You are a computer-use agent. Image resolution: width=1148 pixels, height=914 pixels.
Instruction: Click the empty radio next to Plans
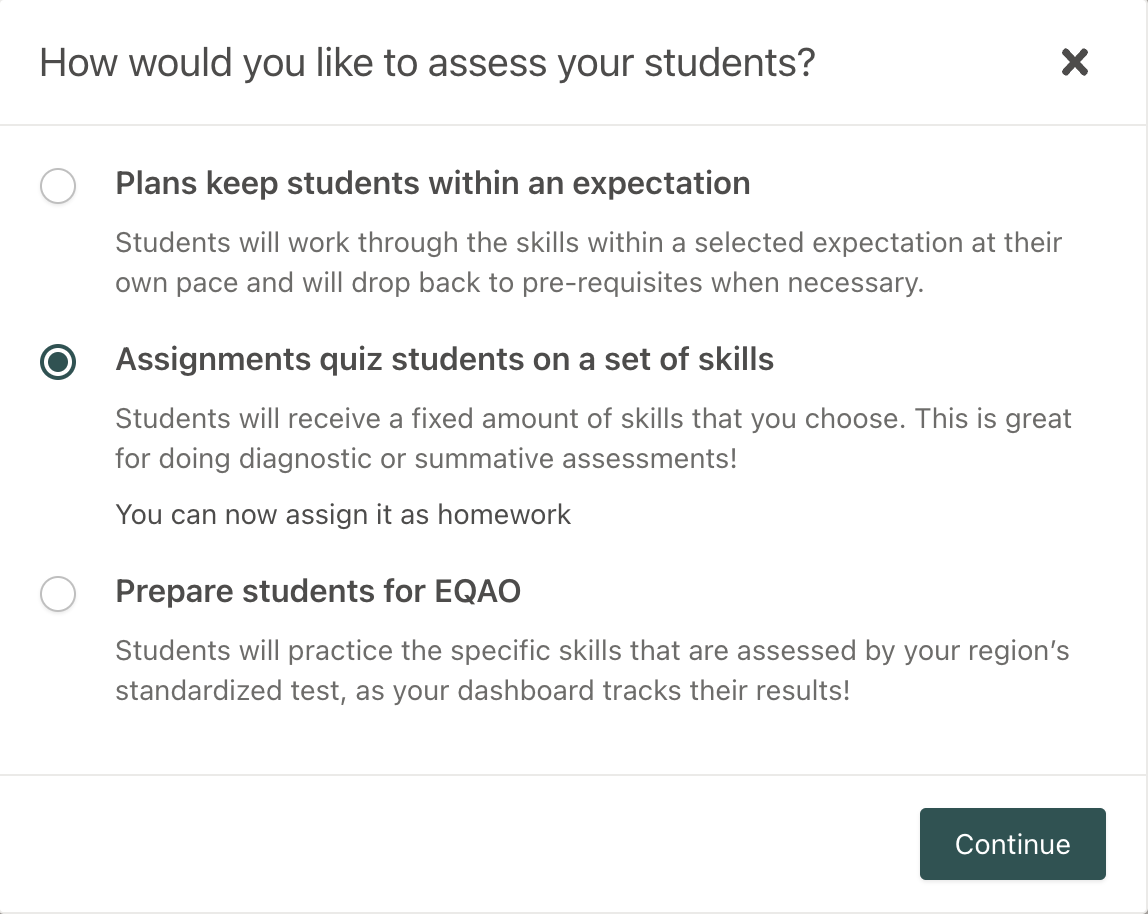[x=58, y=186]
